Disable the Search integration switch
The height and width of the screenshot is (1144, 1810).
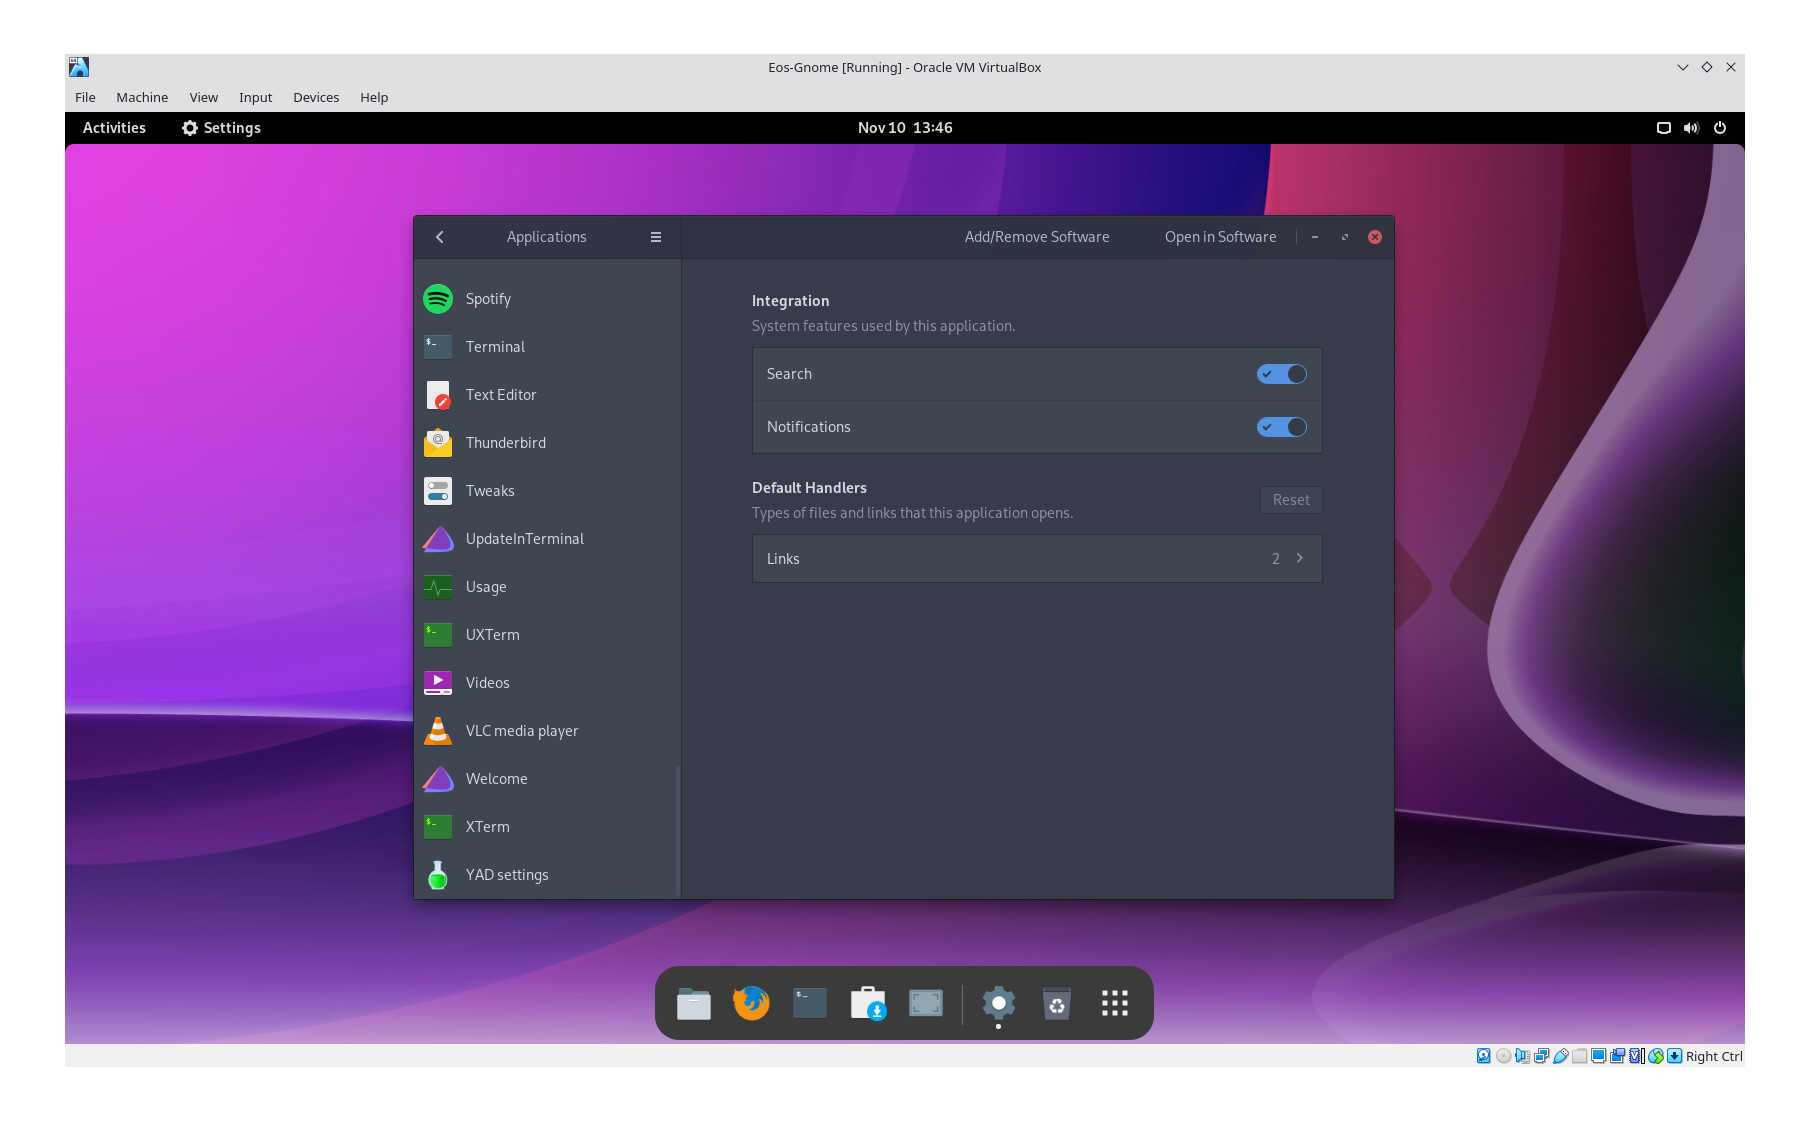pyautogui.click(x=1282, y=374)
